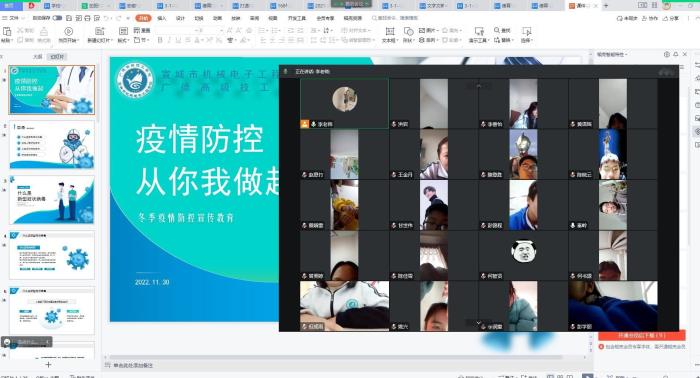Screen dimensions: 700x378
Task: Open the Insert ribbon tab
Action: (162, 18)
